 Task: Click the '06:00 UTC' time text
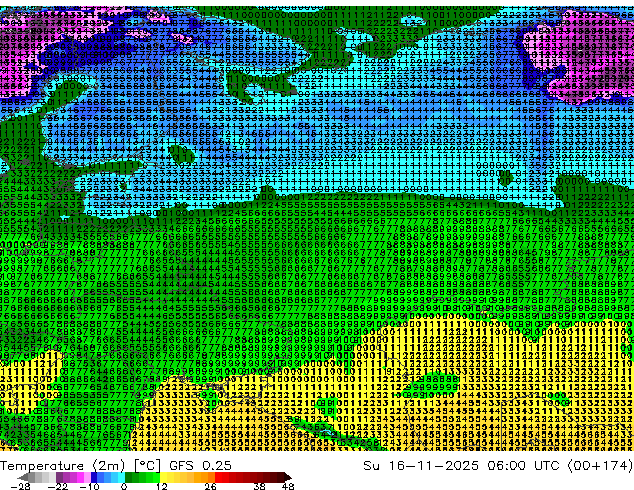point(523,466)
